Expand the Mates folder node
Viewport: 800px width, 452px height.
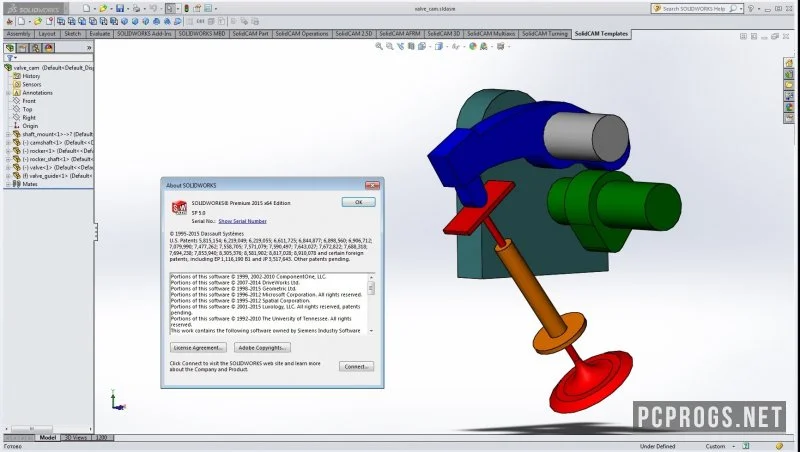8,184
